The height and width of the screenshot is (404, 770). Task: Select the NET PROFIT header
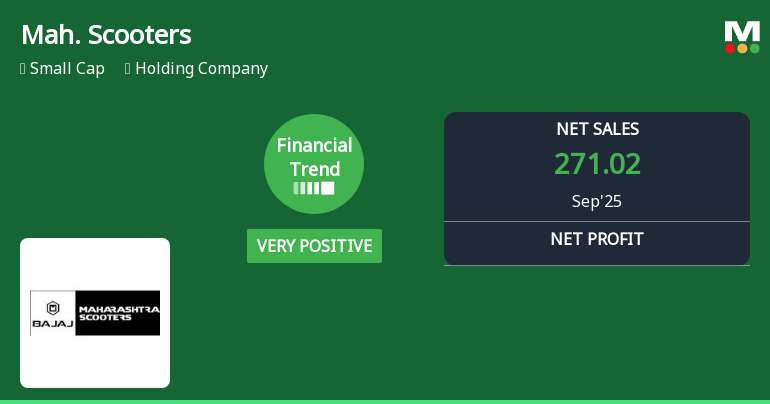[x=597, y=239]
